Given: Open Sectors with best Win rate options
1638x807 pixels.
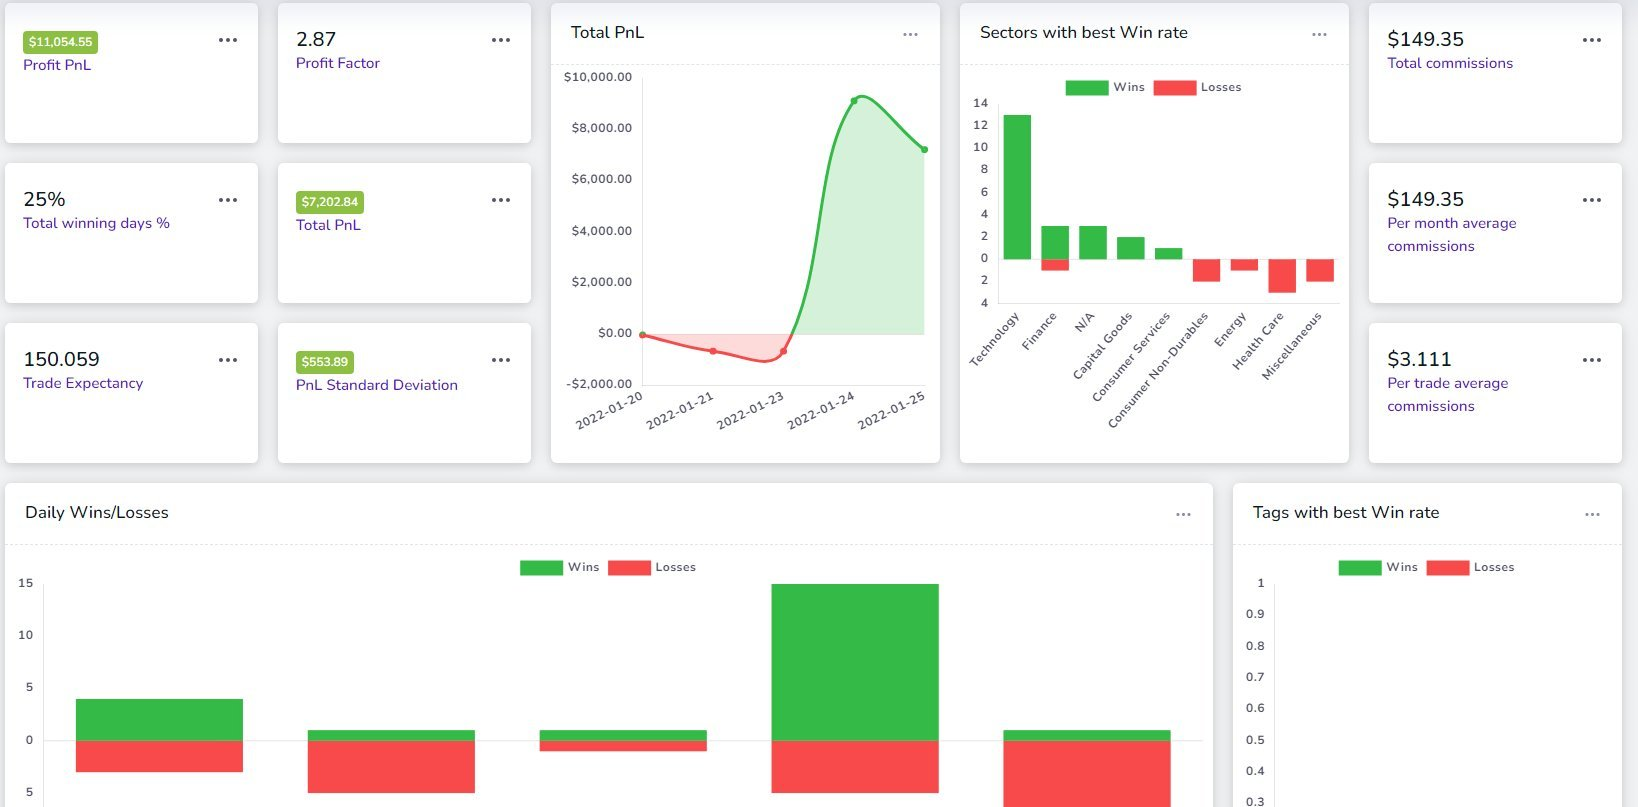Looking at the screenshot, I should [1319, 34].
